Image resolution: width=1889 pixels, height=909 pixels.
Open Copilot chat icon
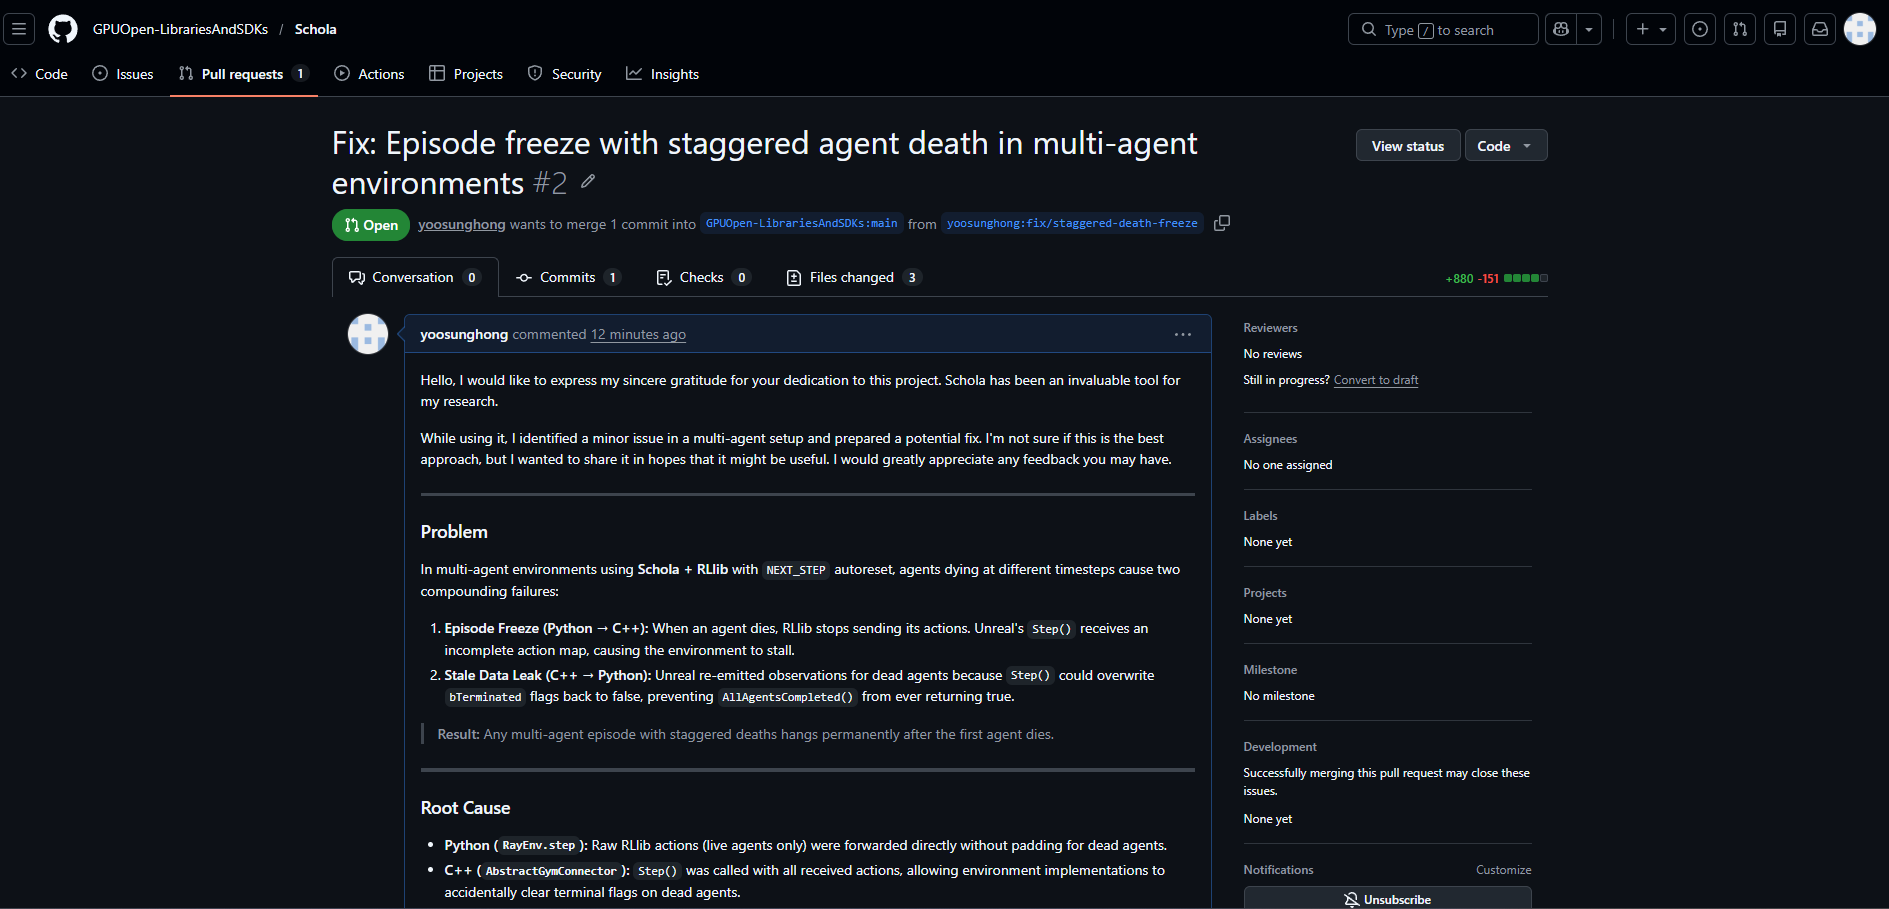pyautogui.click(x=1561, y=29)
